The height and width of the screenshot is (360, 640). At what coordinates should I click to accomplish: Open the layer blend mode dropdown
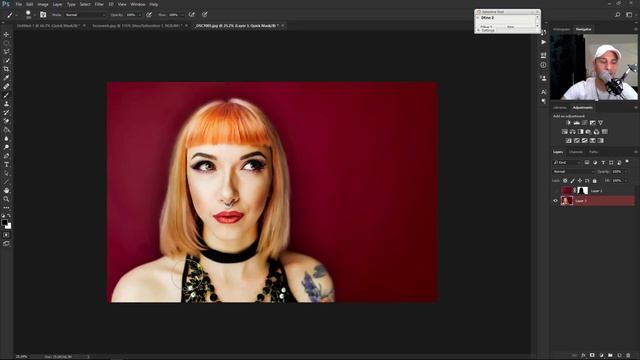[573, 171]
